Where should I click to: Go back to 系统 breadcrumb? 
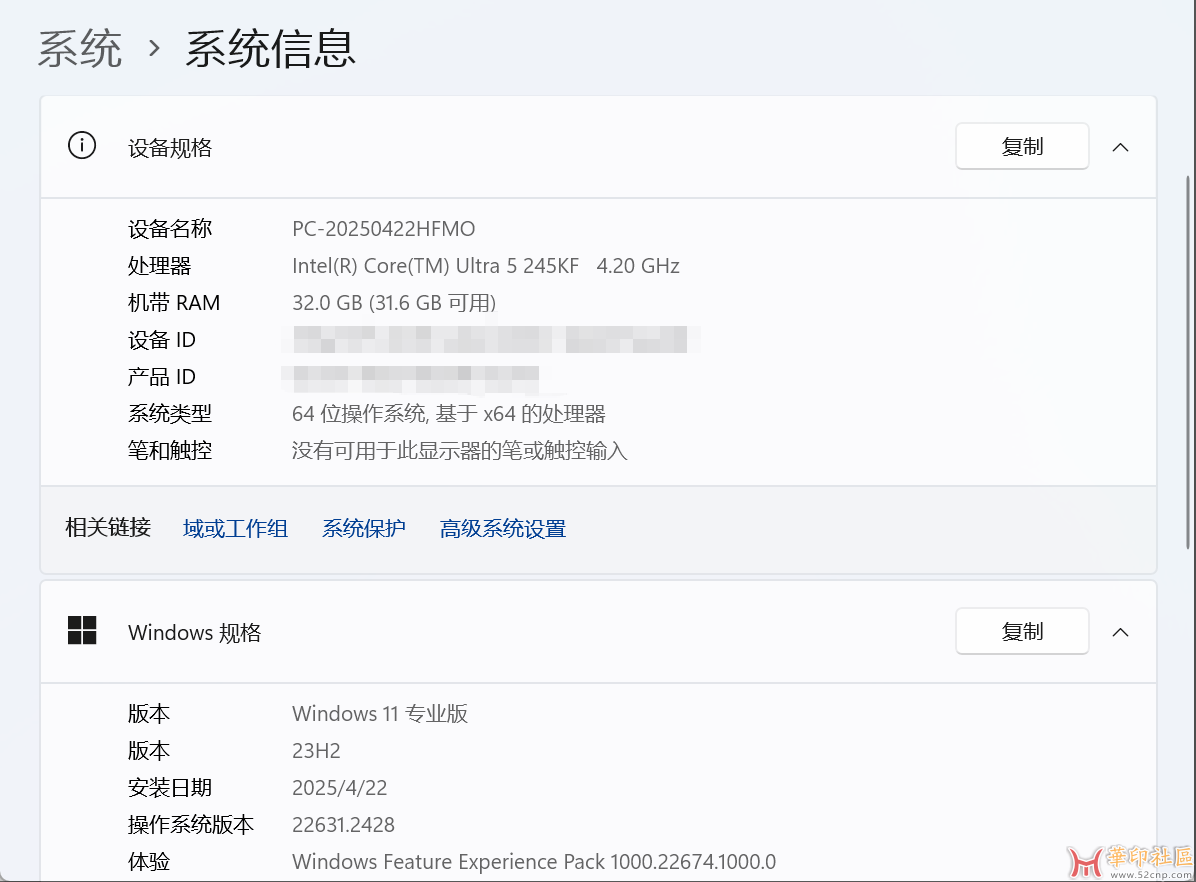point(80,50)
